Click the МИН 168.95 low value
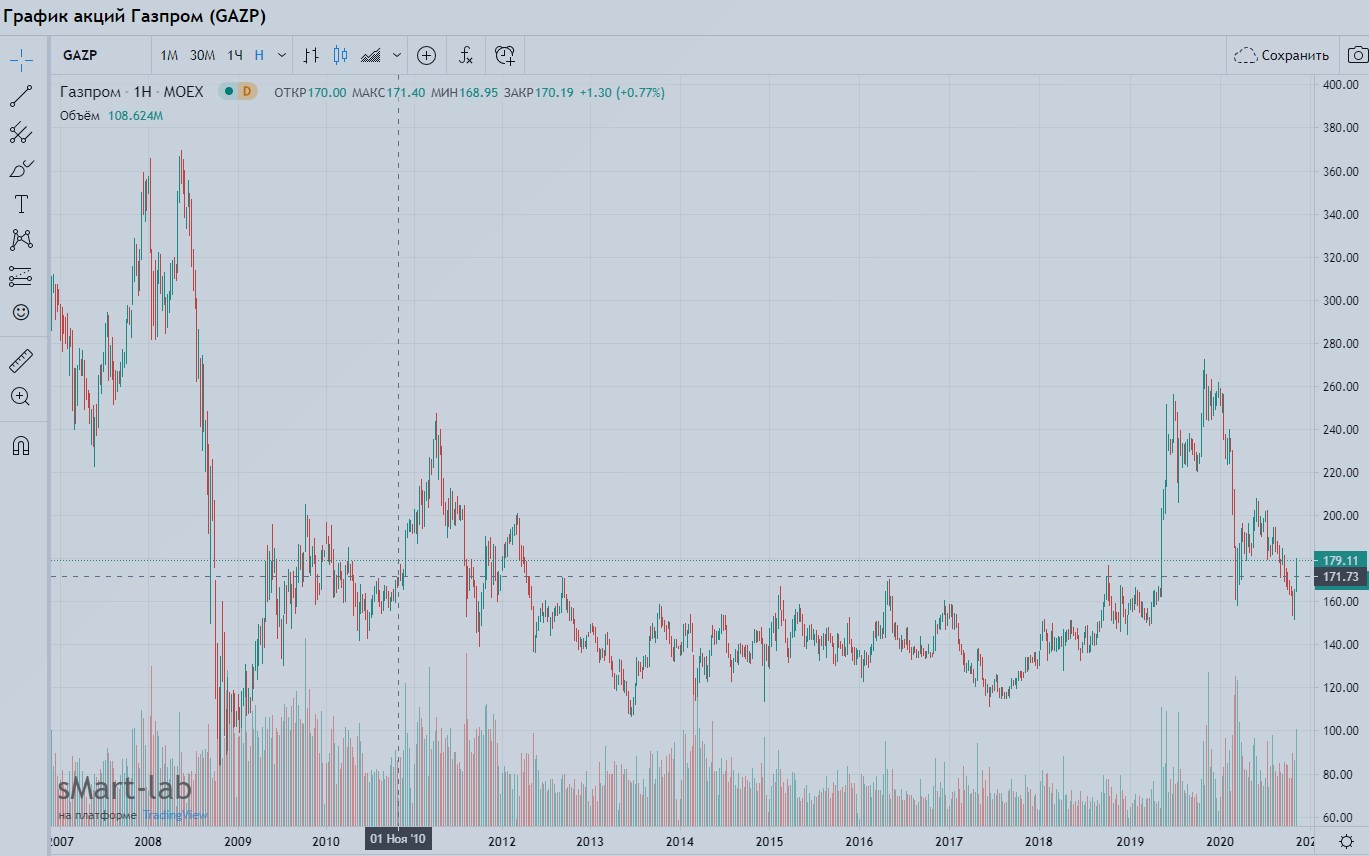This screenshot has width=1369, height=856. (464, 92)
